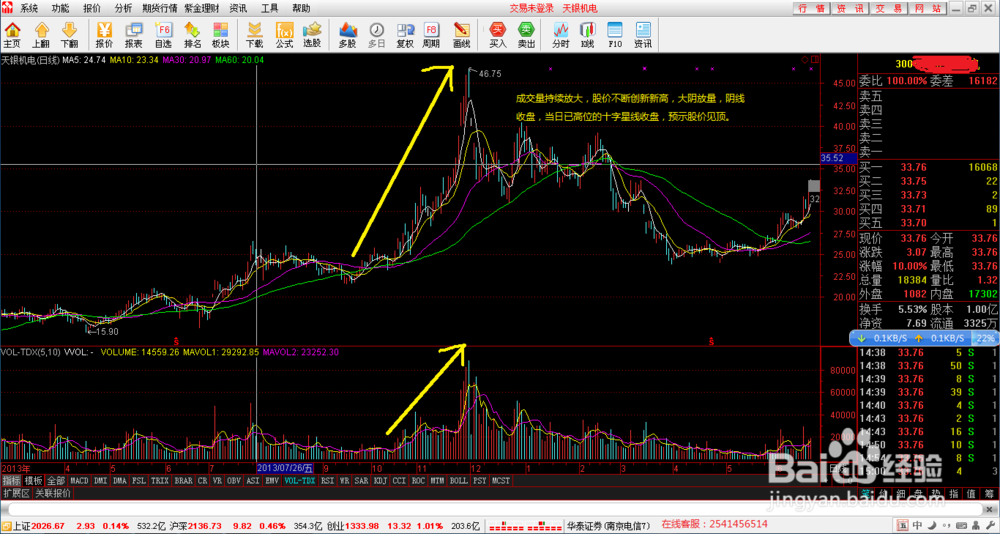This screenshot has width=1000, height=534.
Task: Open the 期货行情 menu
Action: pyautogui.click(x=159, y=8)
